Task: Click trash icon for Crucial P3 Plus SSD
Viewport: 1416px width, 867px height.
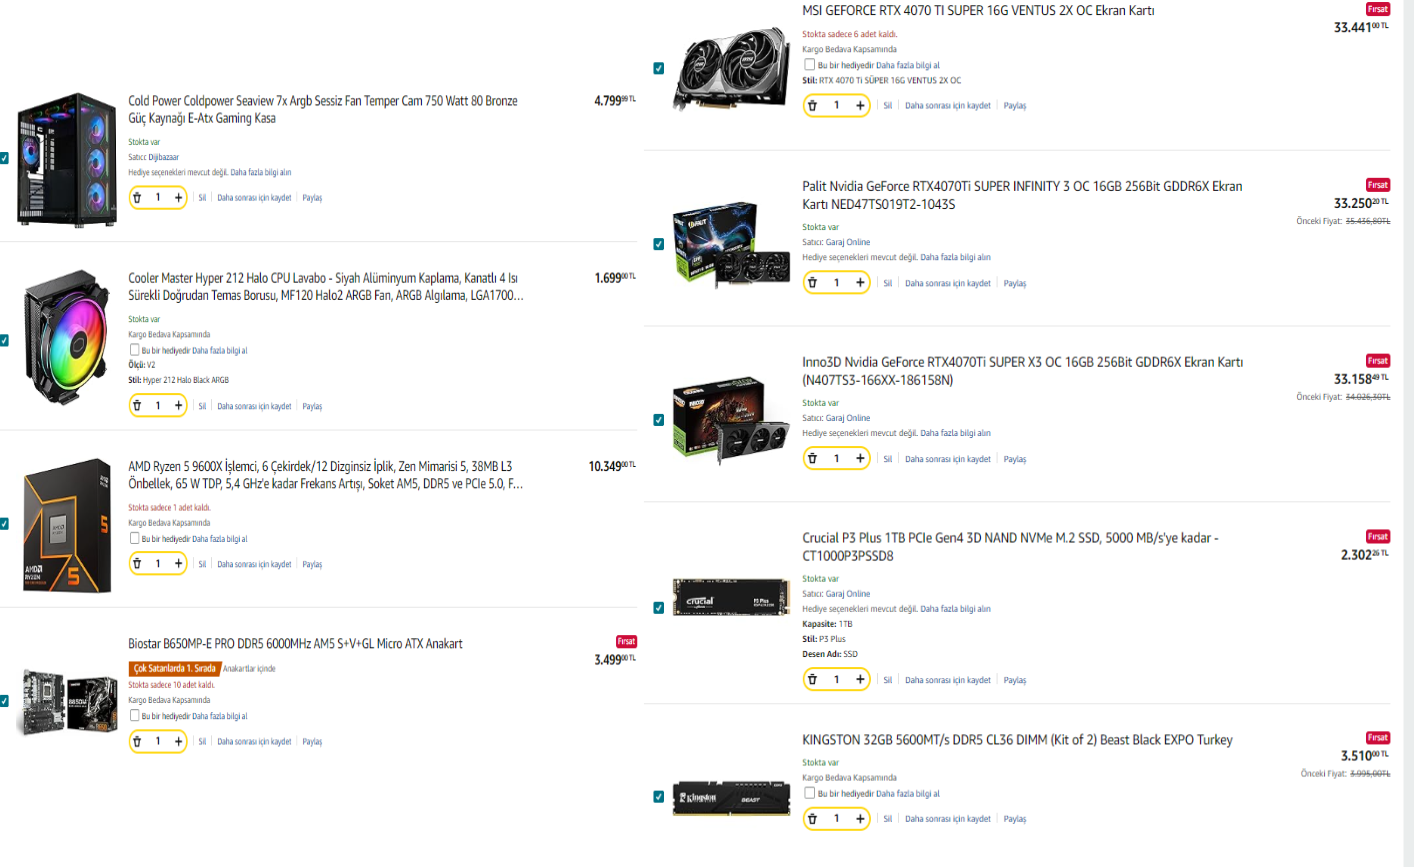Action: 812,680
